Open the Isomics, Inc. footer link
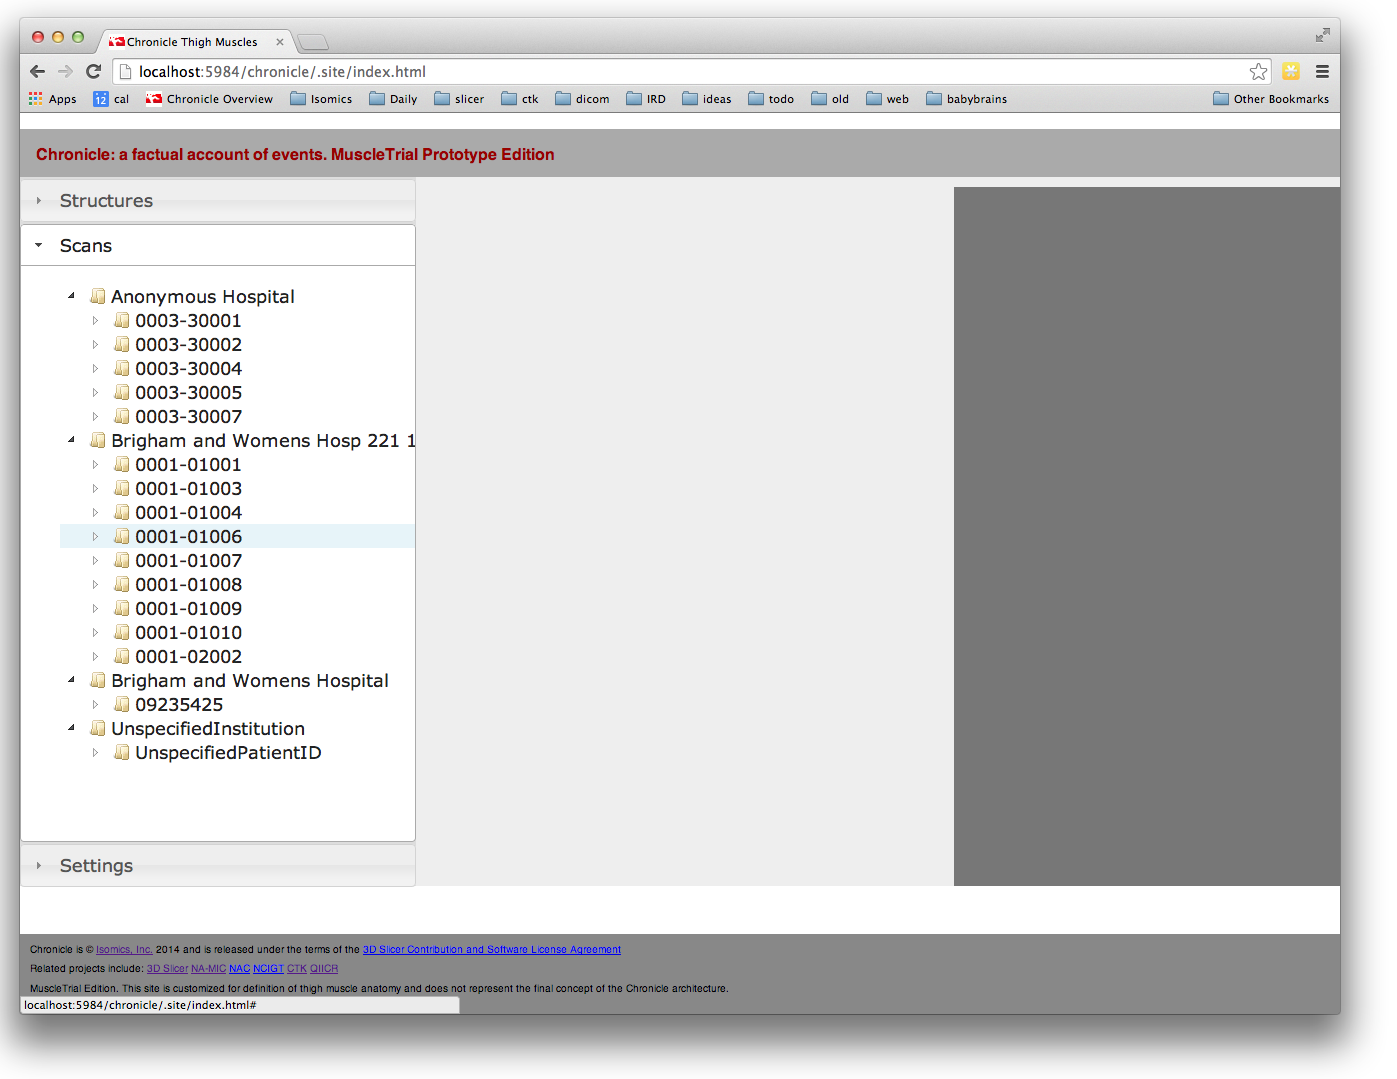This screenshot has width=1397, height=1079. (124, 950)
